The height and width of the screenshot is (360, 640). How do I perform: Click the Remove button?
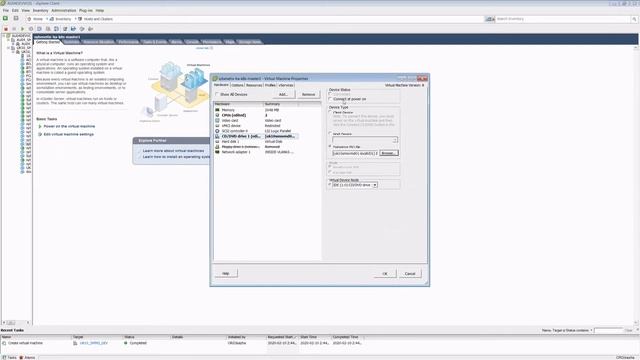point(308,94)
